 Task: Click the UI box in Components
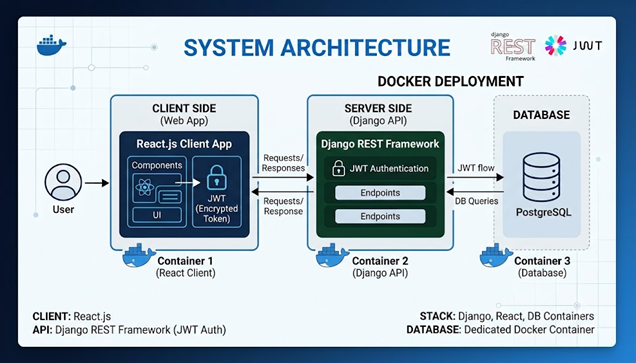157,215
